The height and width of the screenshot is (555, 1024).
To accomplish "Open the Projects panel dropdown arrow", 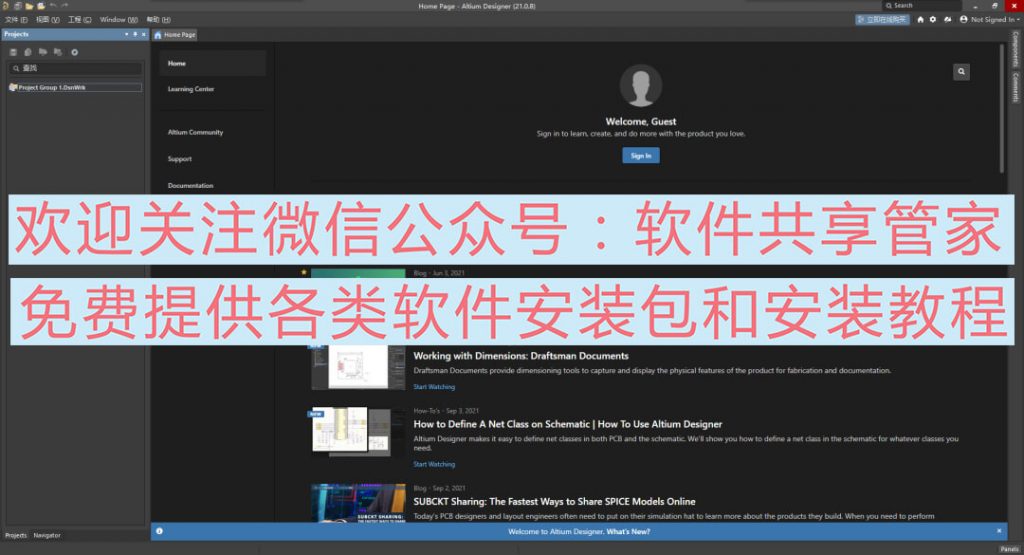I will click(127, 35).
